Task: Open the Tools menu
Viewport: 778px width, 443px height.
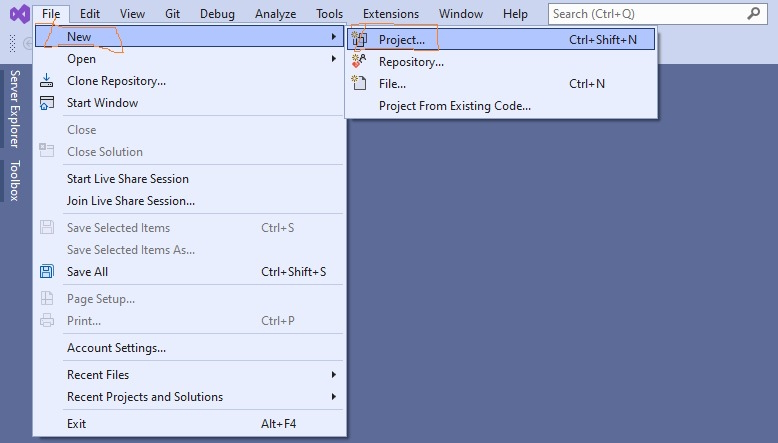Action: [x=329, y=14]
